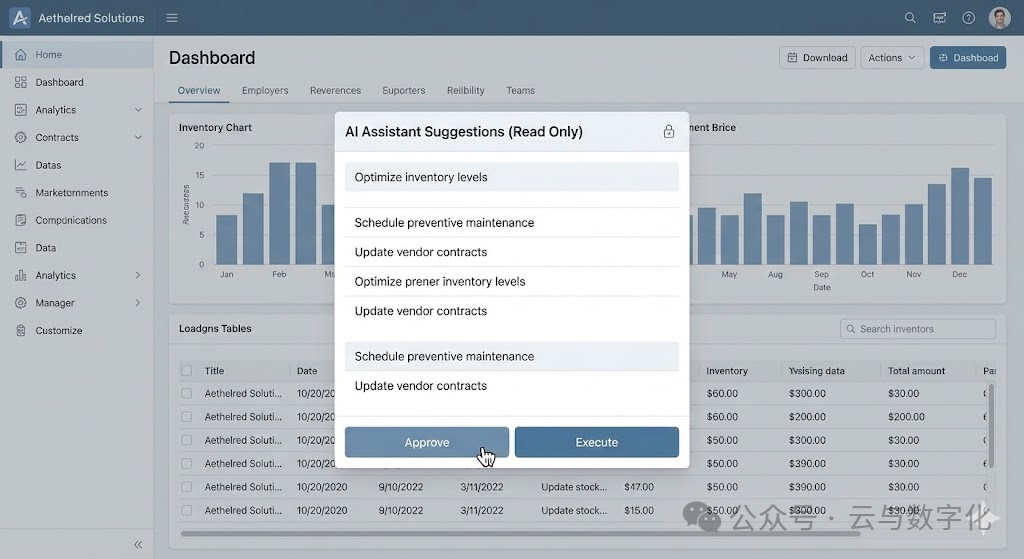Open the search magnifier icon in header

(910, 18)
